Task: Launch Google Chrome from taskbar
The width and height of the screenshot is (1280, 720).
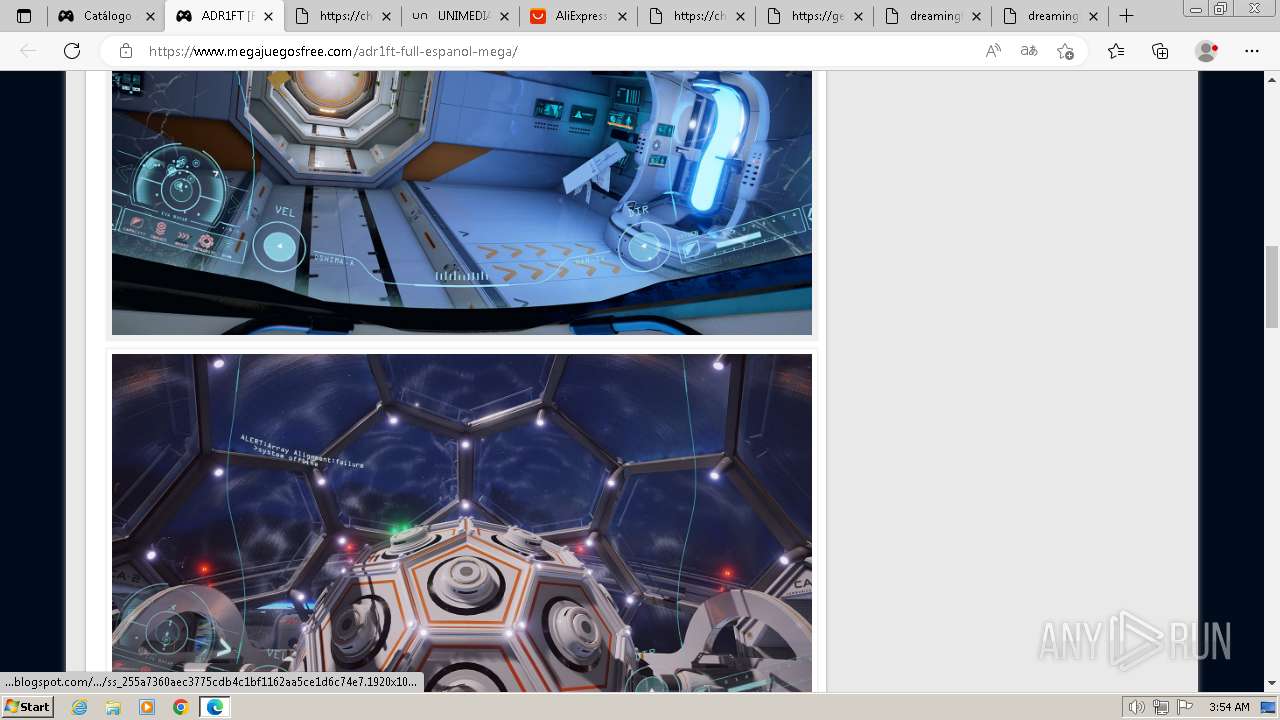Action: (x=180, y=707)
